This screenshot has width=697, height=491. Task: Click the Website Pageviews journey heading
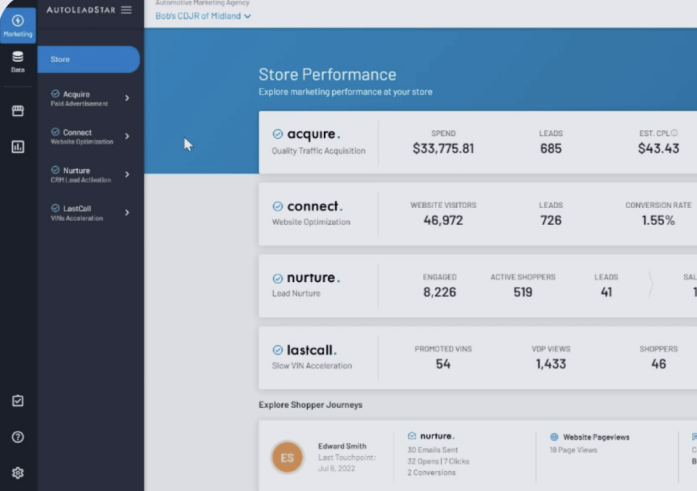point(596,437)
